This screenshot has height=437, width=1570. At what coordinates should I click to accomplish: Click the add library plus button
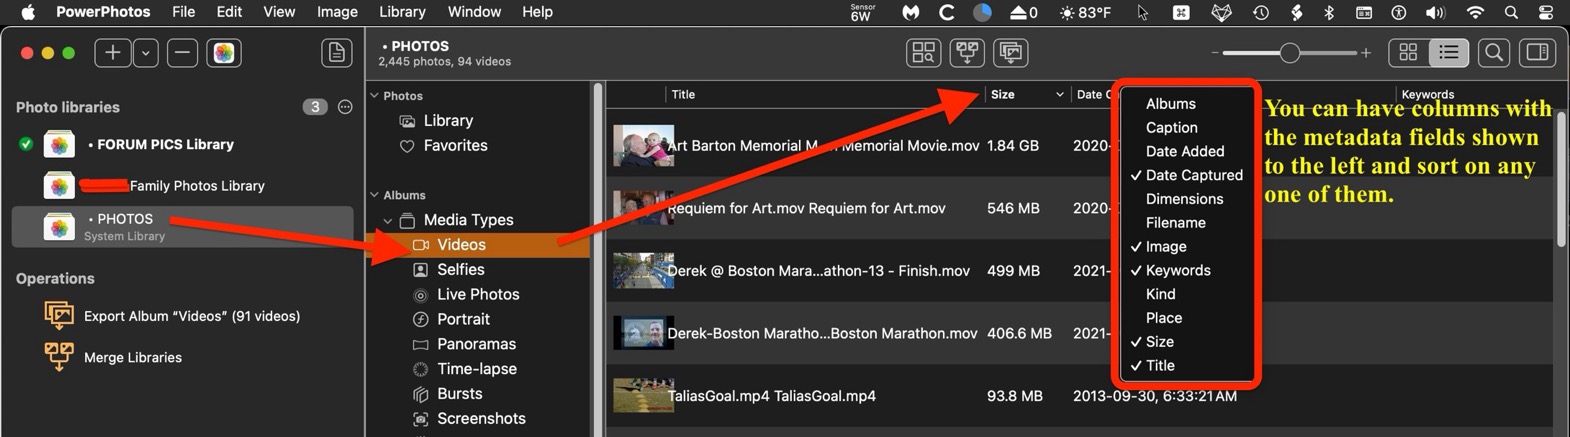pyautogui.click(x=113, y=53)
